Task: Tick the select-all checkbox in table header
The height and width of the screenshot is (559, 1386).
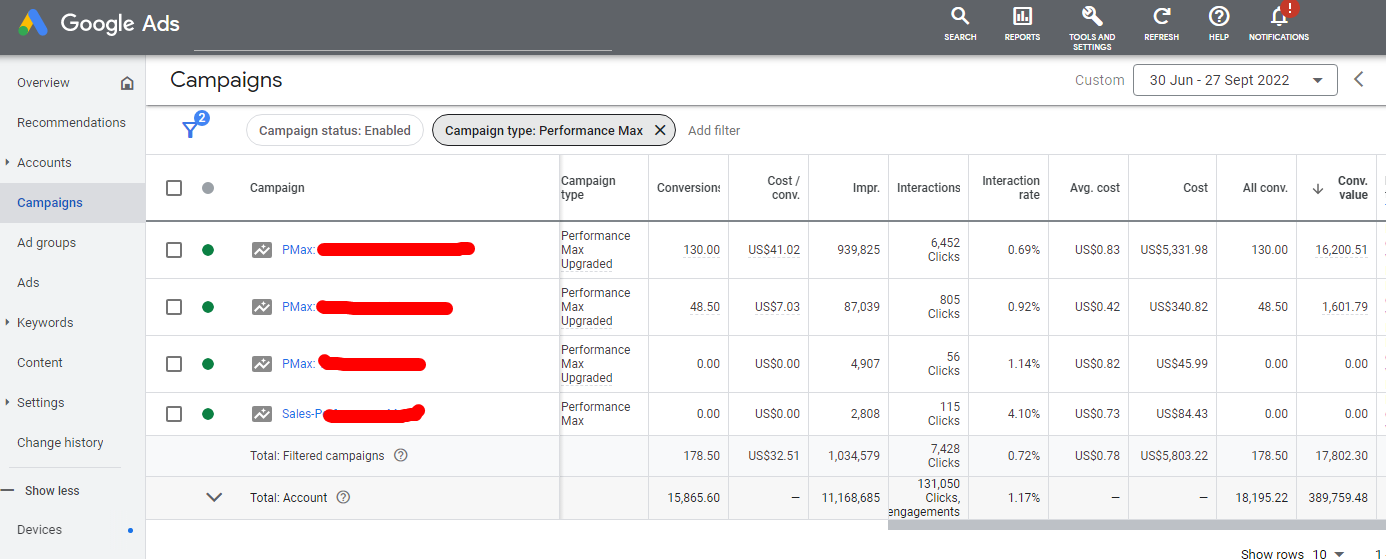Action: [174, 188]
